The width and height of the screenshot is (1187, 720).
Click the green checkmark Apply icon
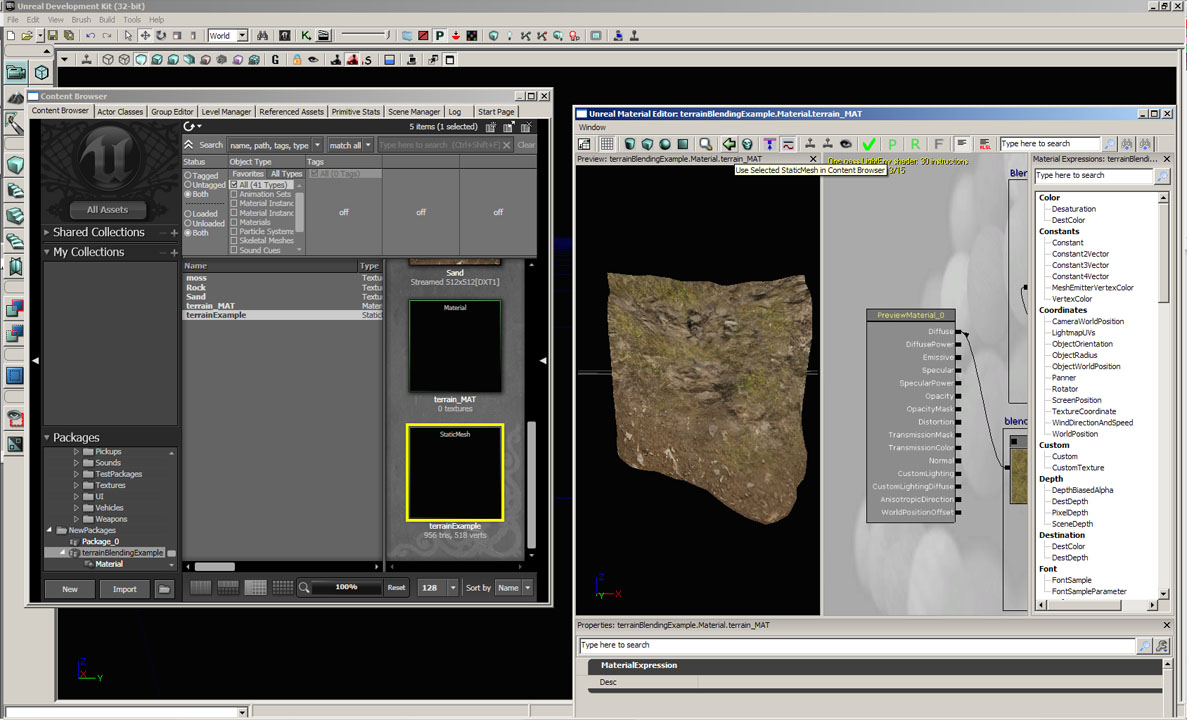tap(869, 144)
